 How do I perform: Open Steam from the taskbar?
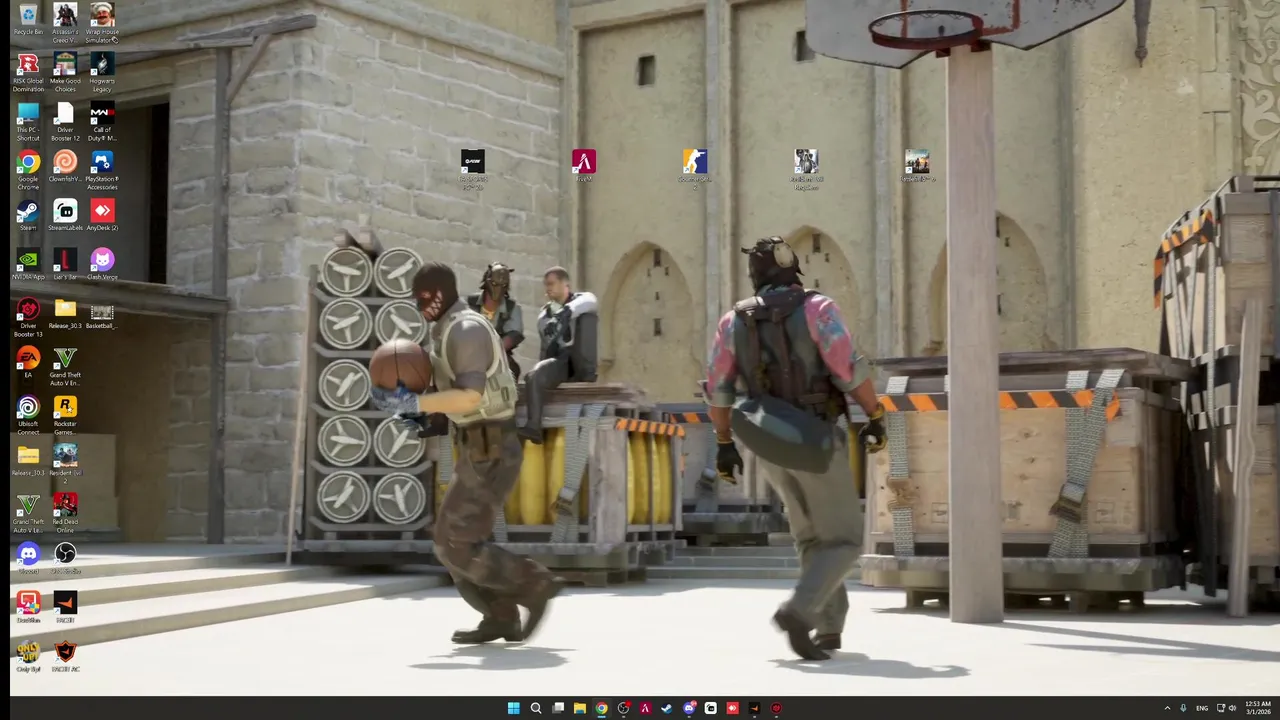(666, 708)
